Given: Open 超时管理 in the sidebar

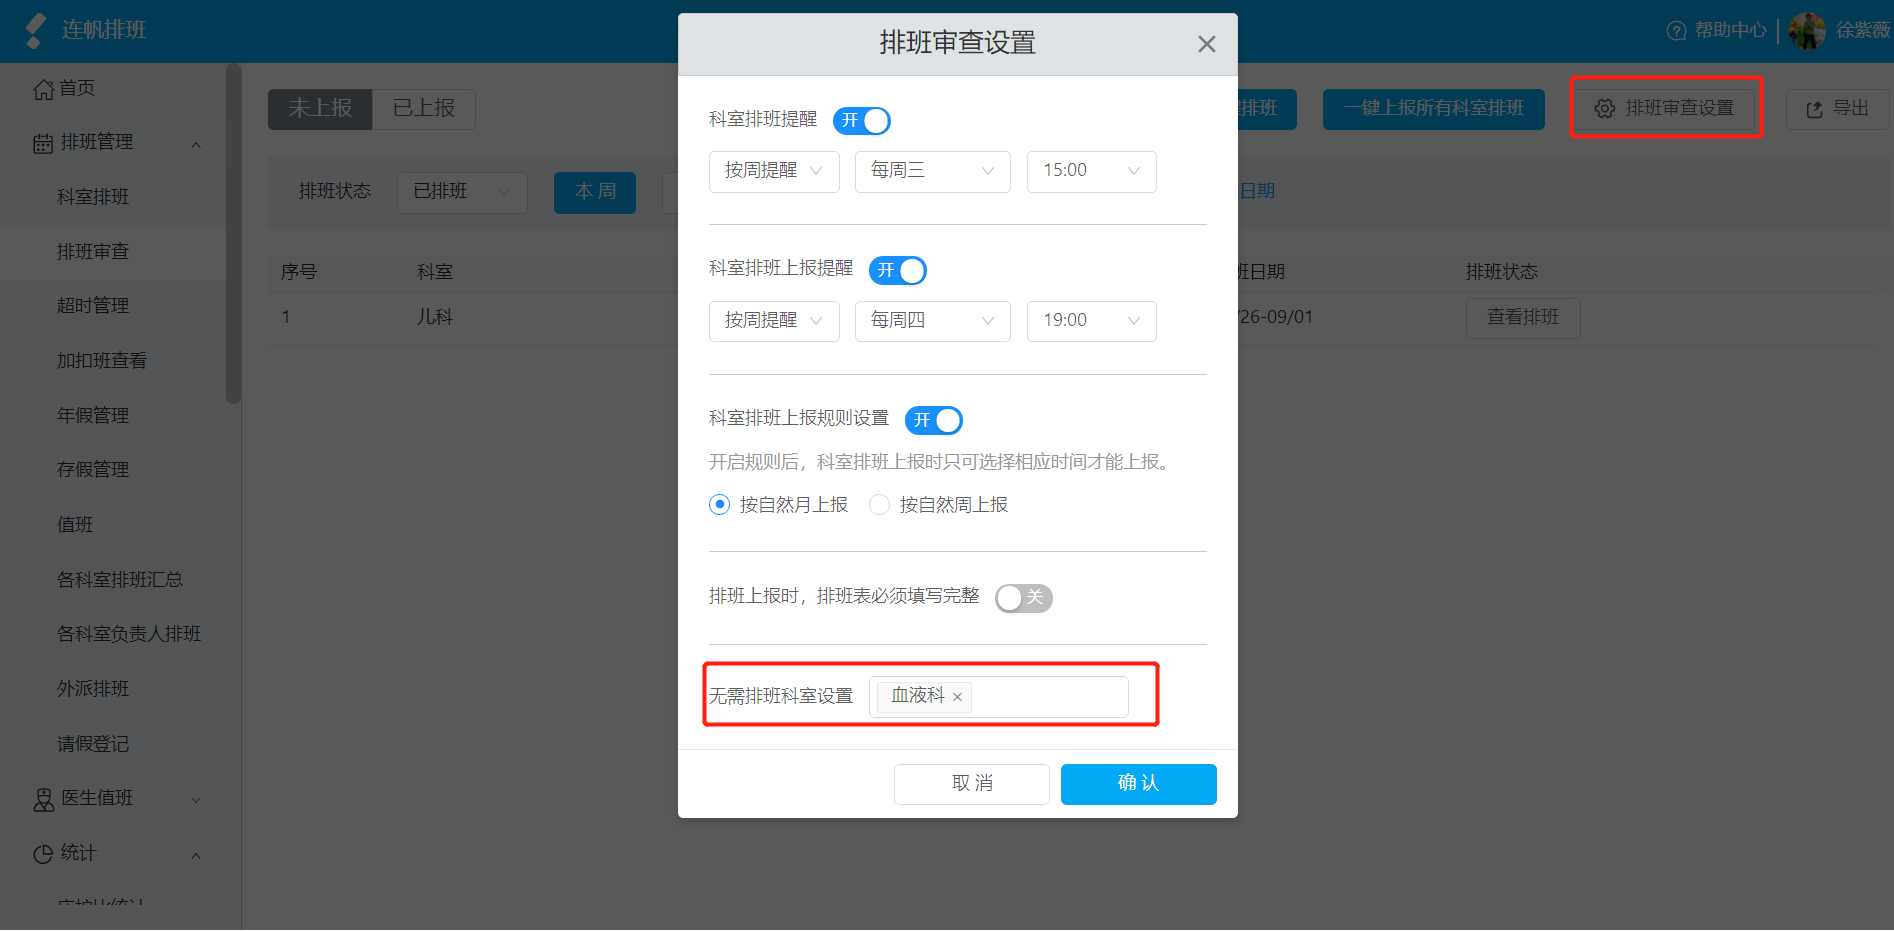Looking at the screenshot, I should 93,306.
